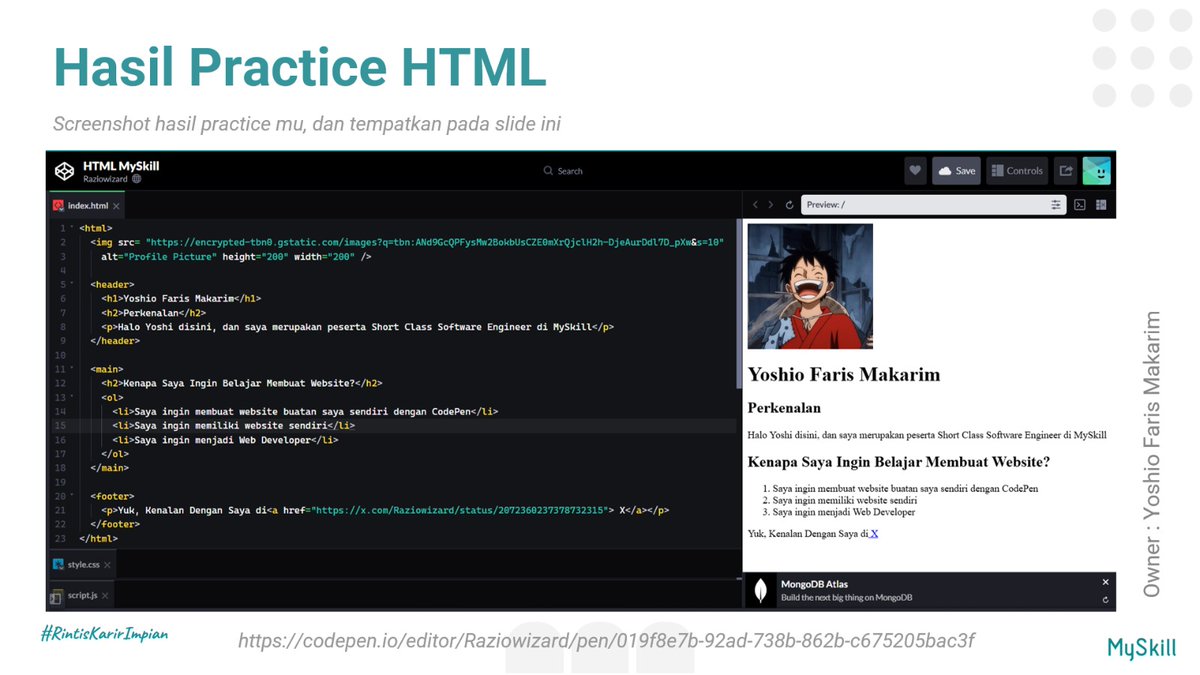Screen dimensions: 1200x675
Task: Click the JS file icon on script.js tab
Action: pyautogui.click(x=58, y=595)
